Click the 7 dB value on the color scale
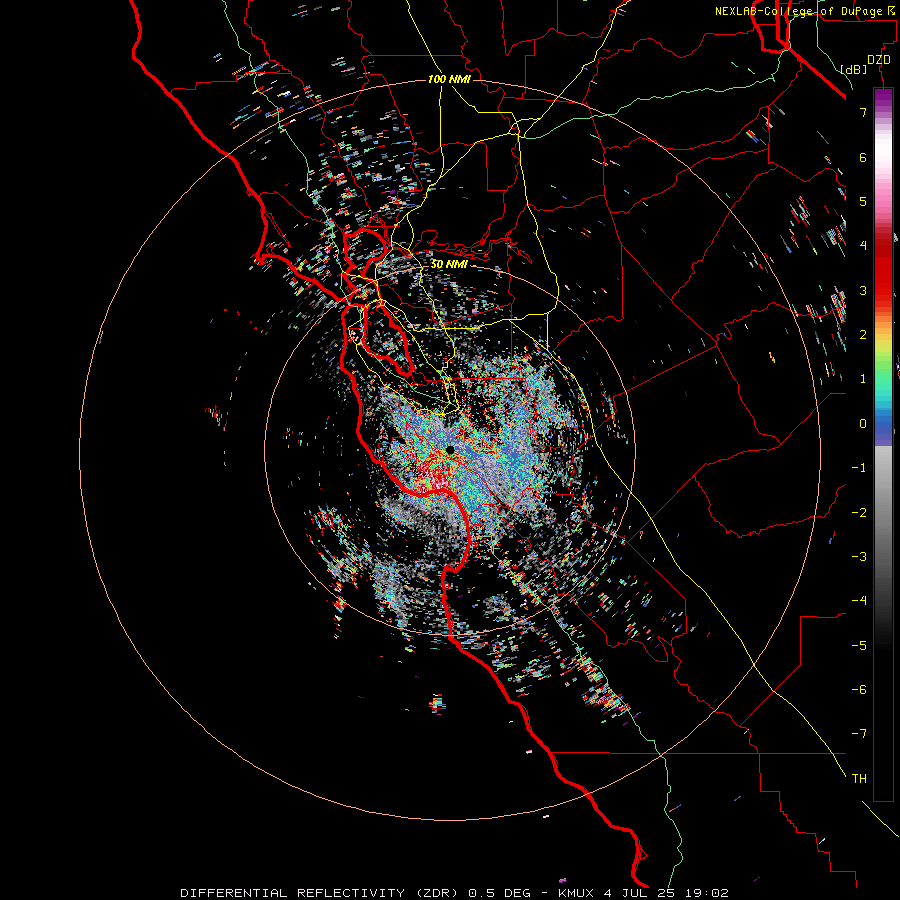Image resolution: width=900 pixels, height=900 pixels. pyautogui.click(x=863, y=112)
